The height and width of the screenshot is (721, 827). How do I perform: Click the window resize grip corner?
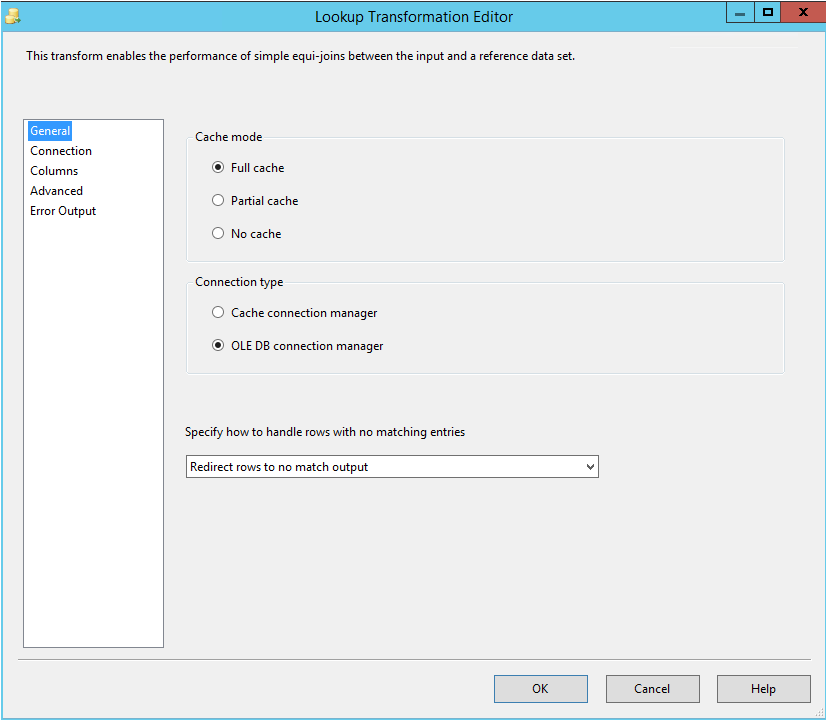[819, 713]
